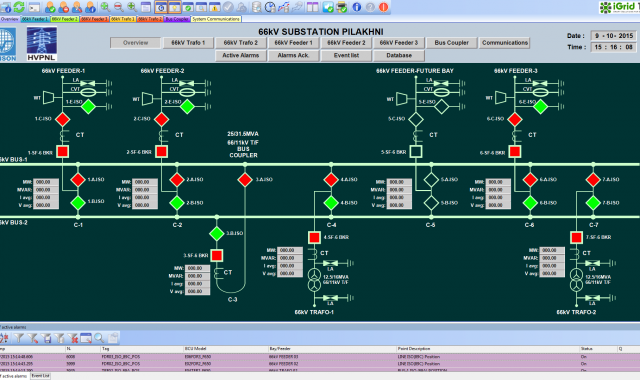Switch to 66kV Feeder 1 colored tab
This screenshot has height=380, width=640.
click(35, 19)
